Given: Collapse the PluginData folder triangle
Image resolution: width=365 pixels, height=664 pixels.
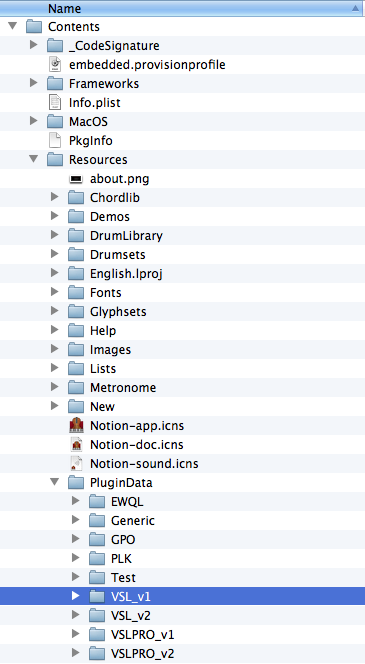Looking at the screenshot, I should (55, 482).
